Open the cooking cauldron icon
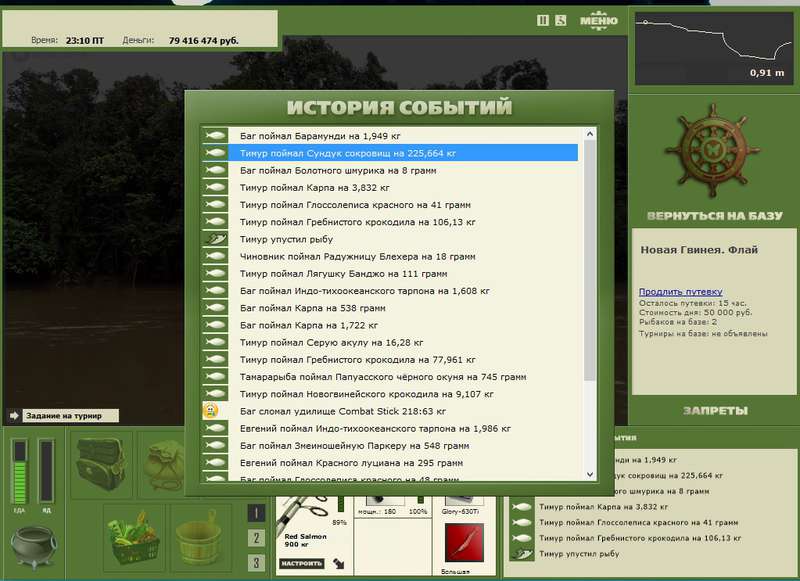Screen dimensions: 800x581 [34, 548]
